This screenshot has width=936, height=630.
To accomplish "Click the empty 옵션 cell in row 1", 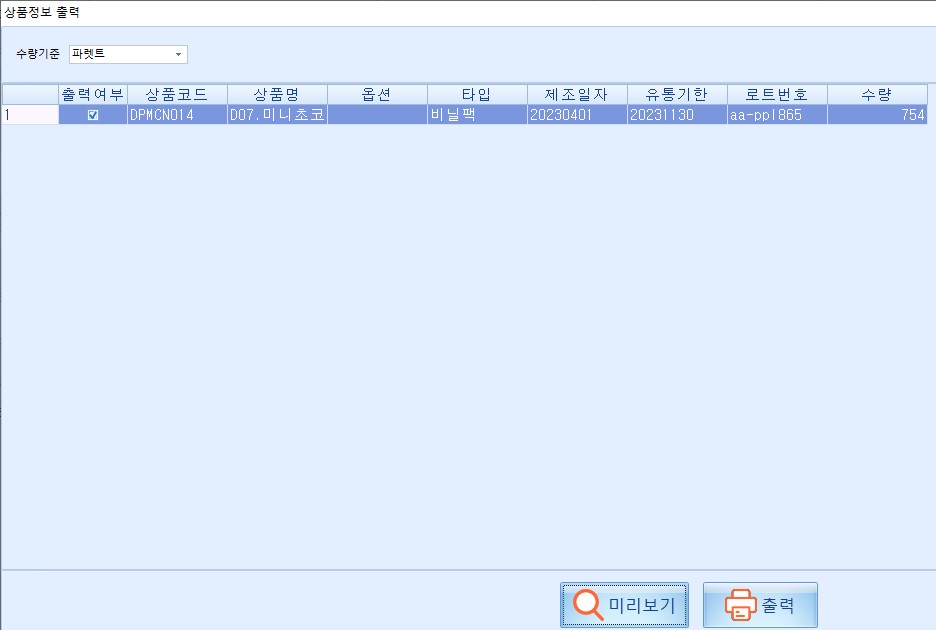I will click(377, 115).
